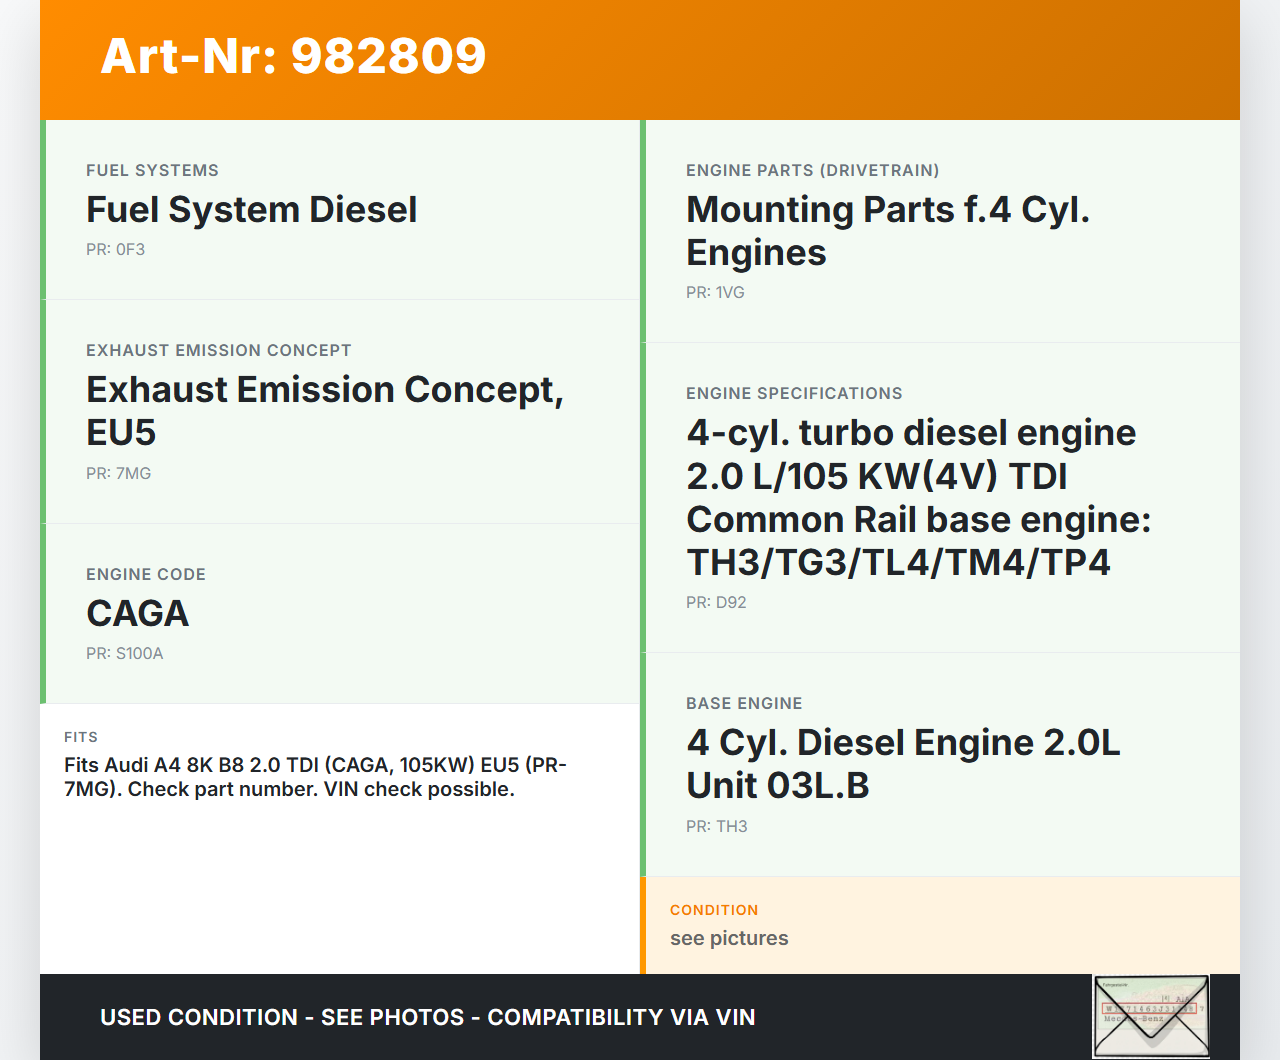1280x1060 pixels.
Task: Select the Fuel System Diesel heading
Action: point(251,210)
